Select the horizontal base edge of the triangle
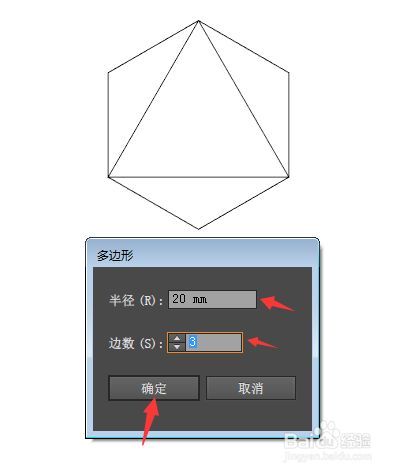401x474 pixels. point(199,177)
